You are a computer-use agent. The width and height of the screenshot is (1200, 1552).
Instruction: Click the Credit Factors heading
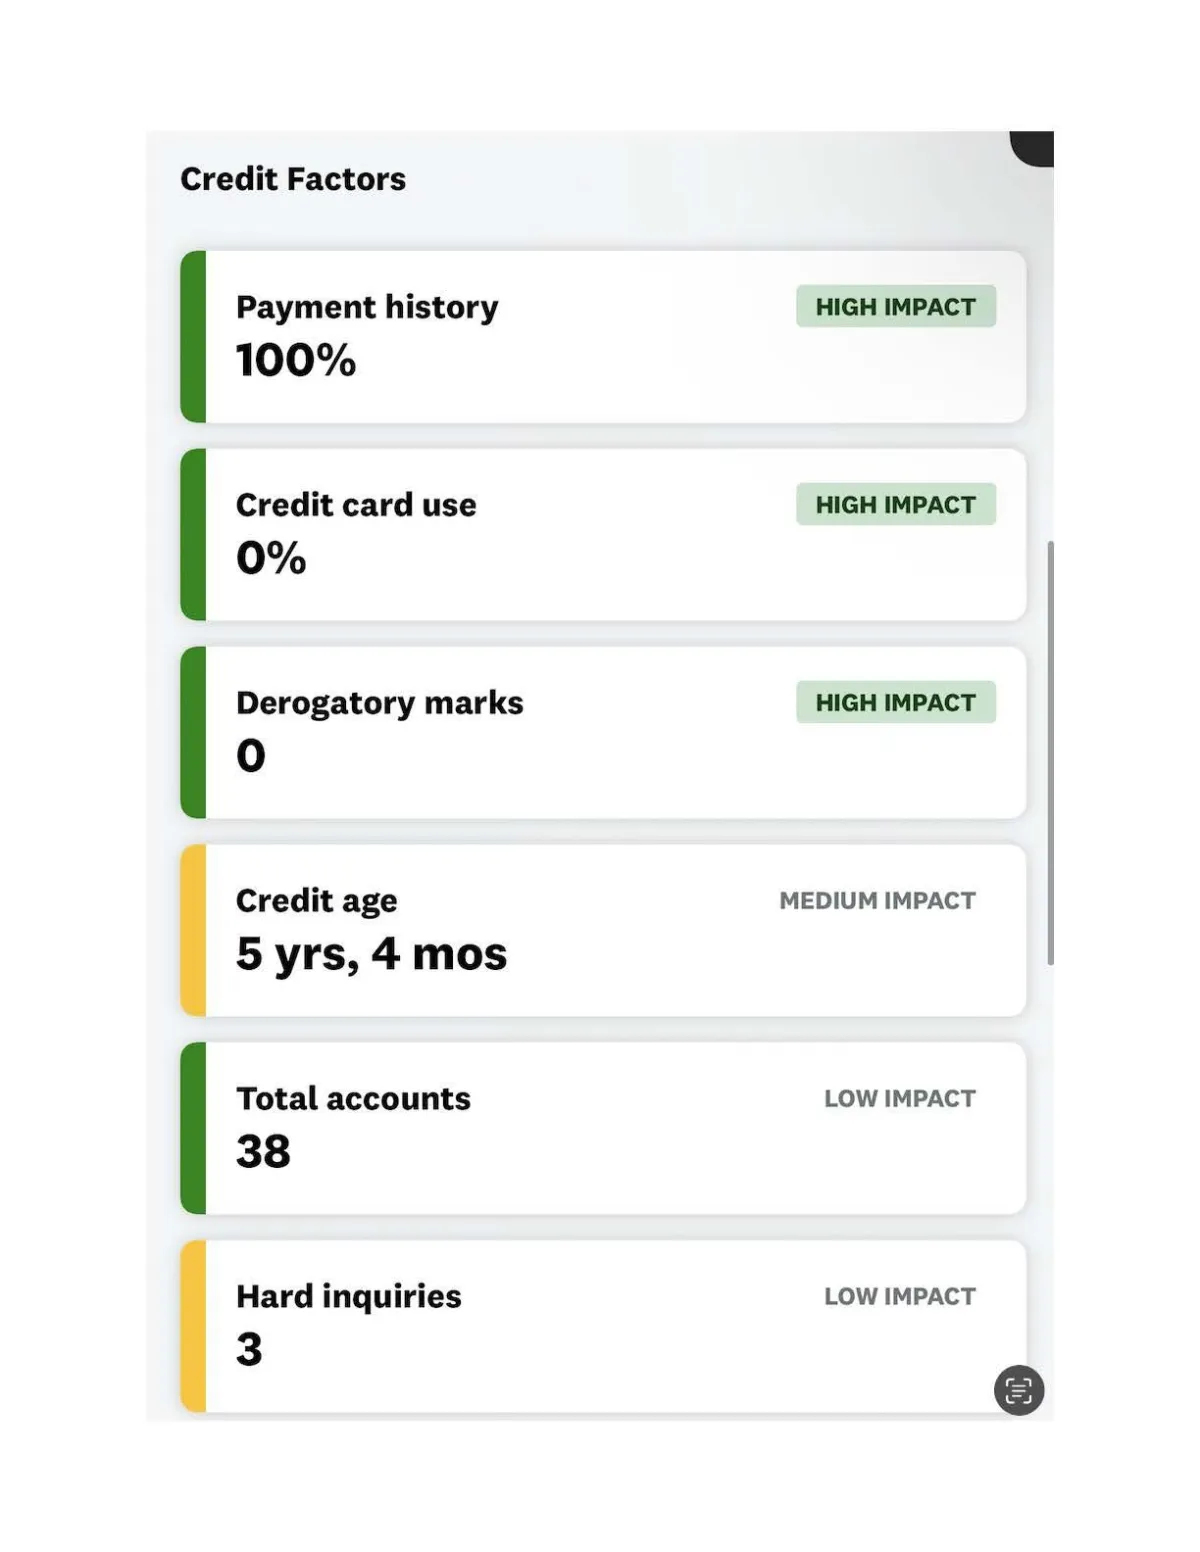click(x=293, y=179)
